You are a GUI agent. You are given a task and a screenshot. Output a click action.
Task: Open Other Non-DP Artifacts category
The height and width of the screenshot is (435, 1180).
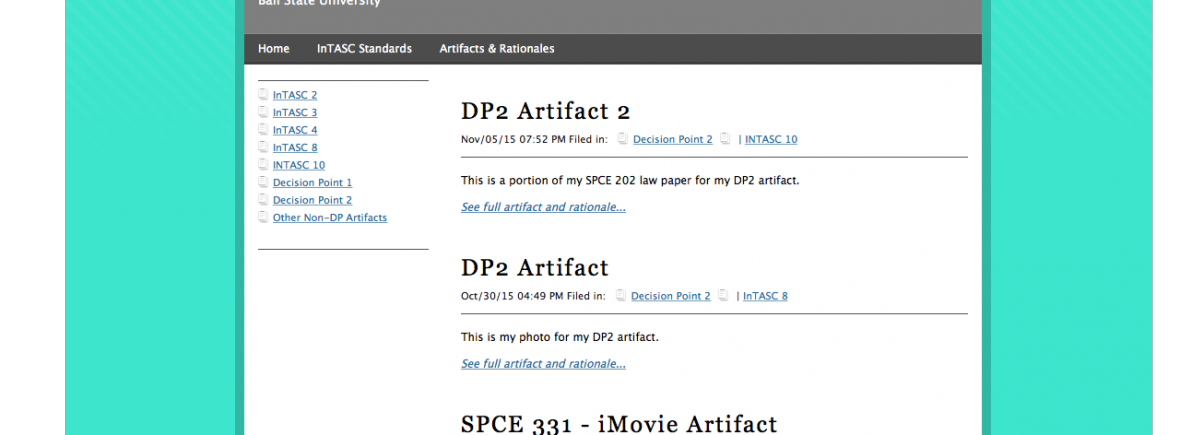(329, 217)
